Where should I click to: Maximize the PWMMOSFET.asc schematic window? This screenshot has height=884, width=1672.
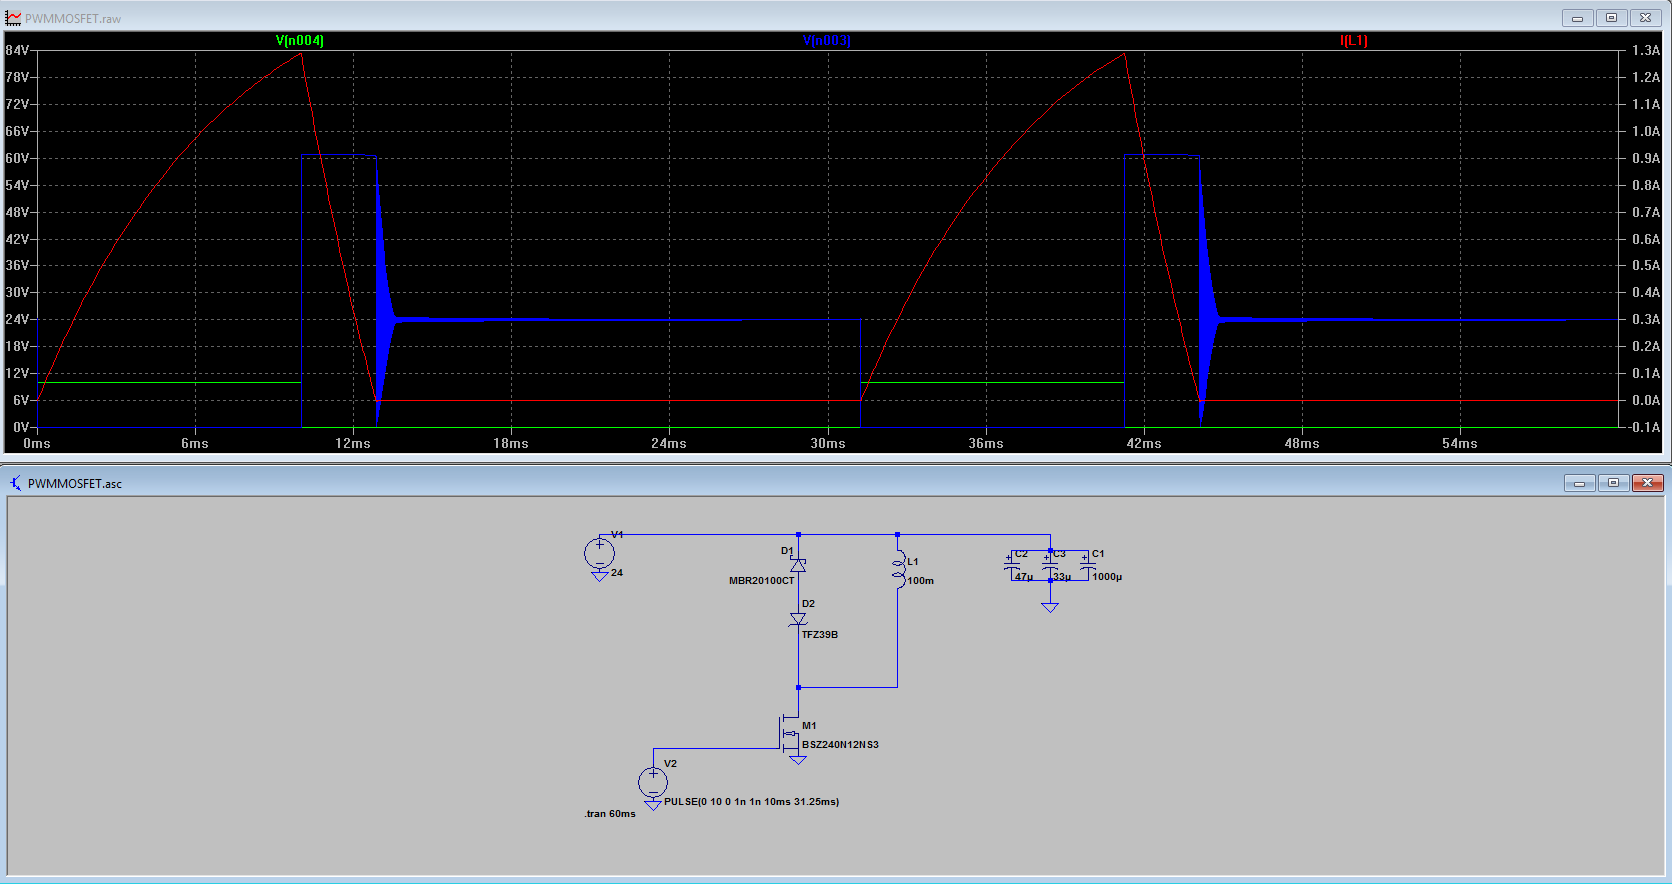tap(1613, 483)
